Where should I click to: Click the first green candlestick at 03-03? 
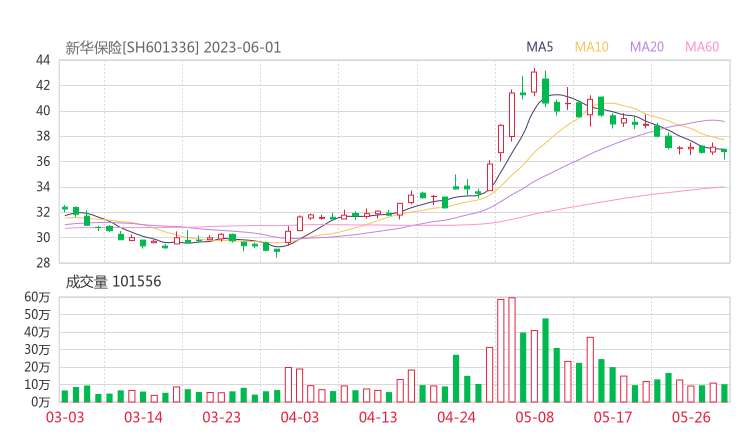65,208
